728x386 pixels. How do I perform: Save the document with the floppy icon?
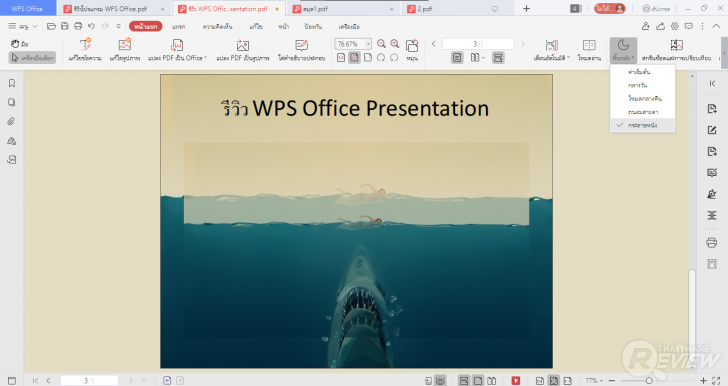pyautogui.click(x=65, y=26)
